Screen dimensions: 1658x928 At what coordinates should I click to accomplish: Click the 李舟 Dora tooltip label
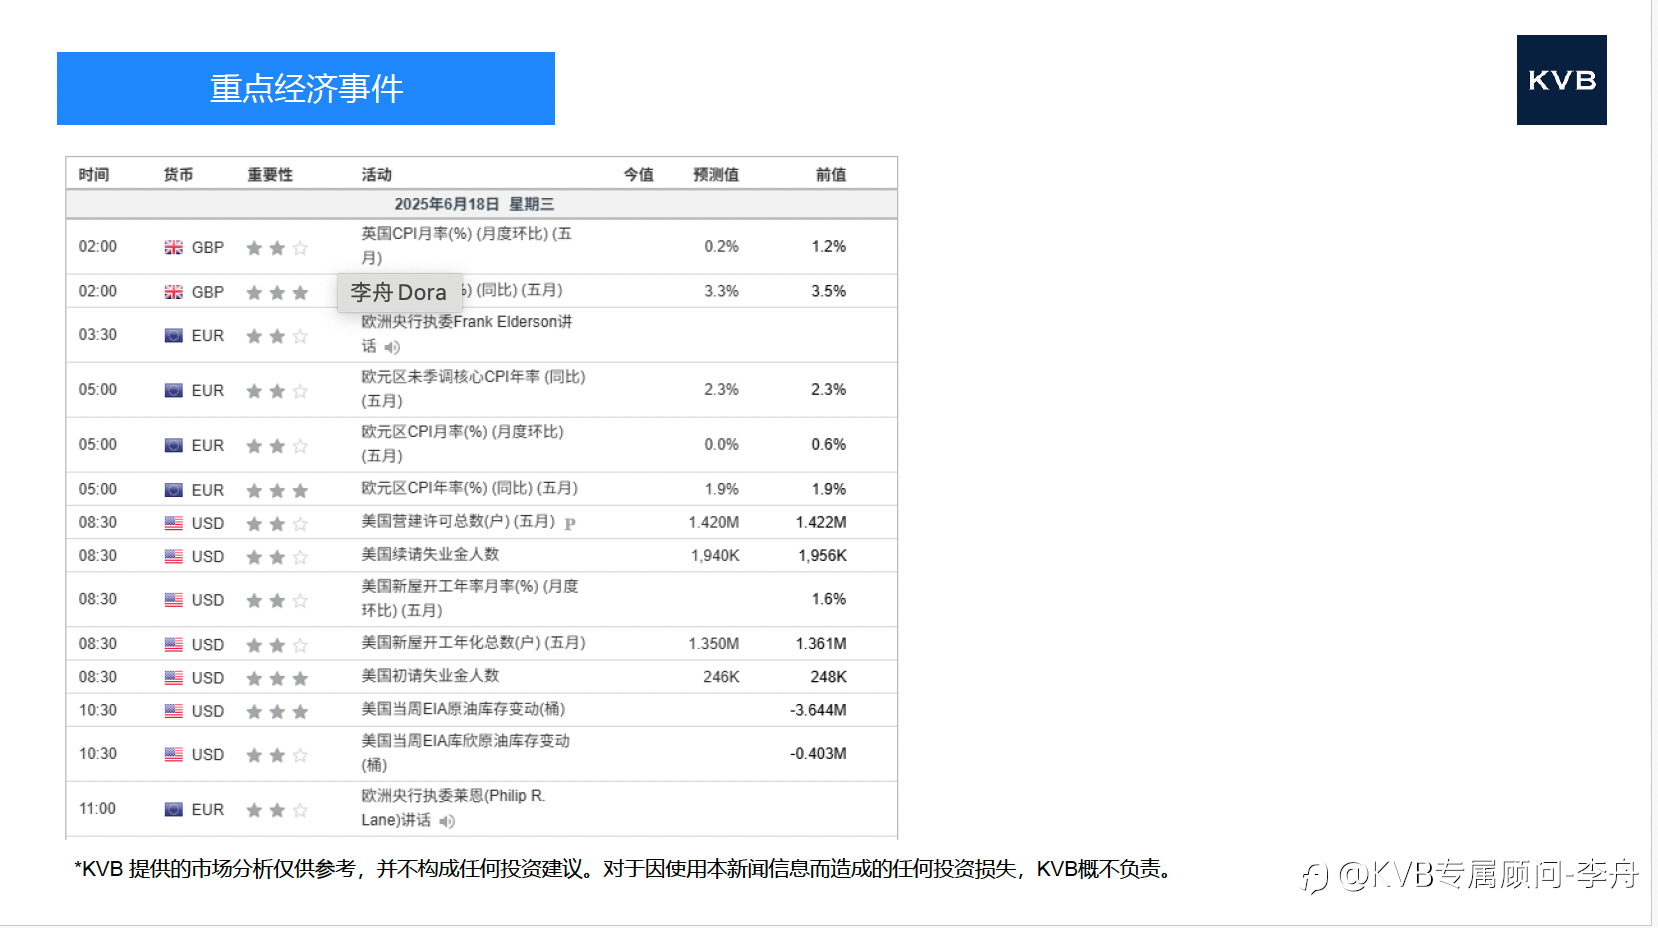(x=399, y=292)
